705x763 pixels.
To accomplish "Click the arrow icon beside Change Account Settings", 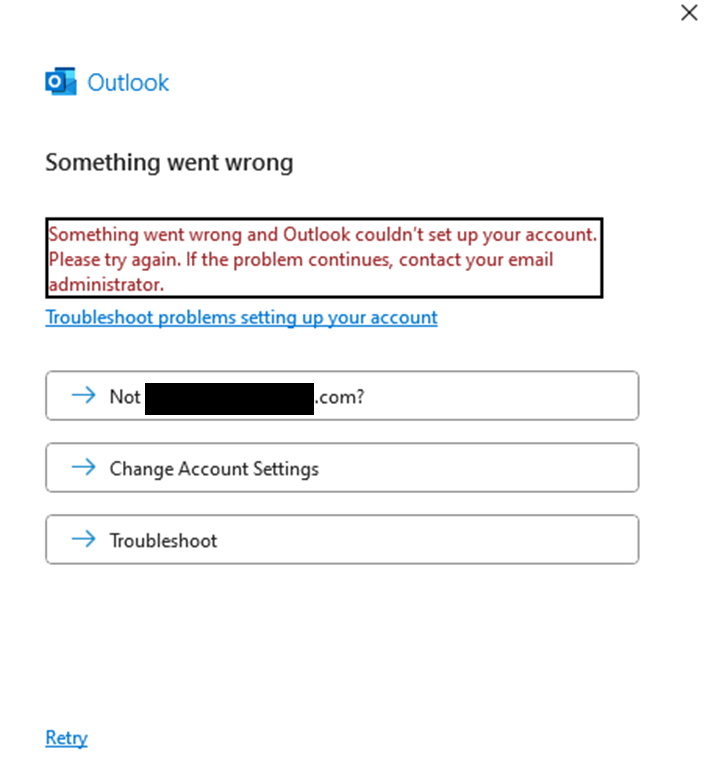I will coord(83,467).
